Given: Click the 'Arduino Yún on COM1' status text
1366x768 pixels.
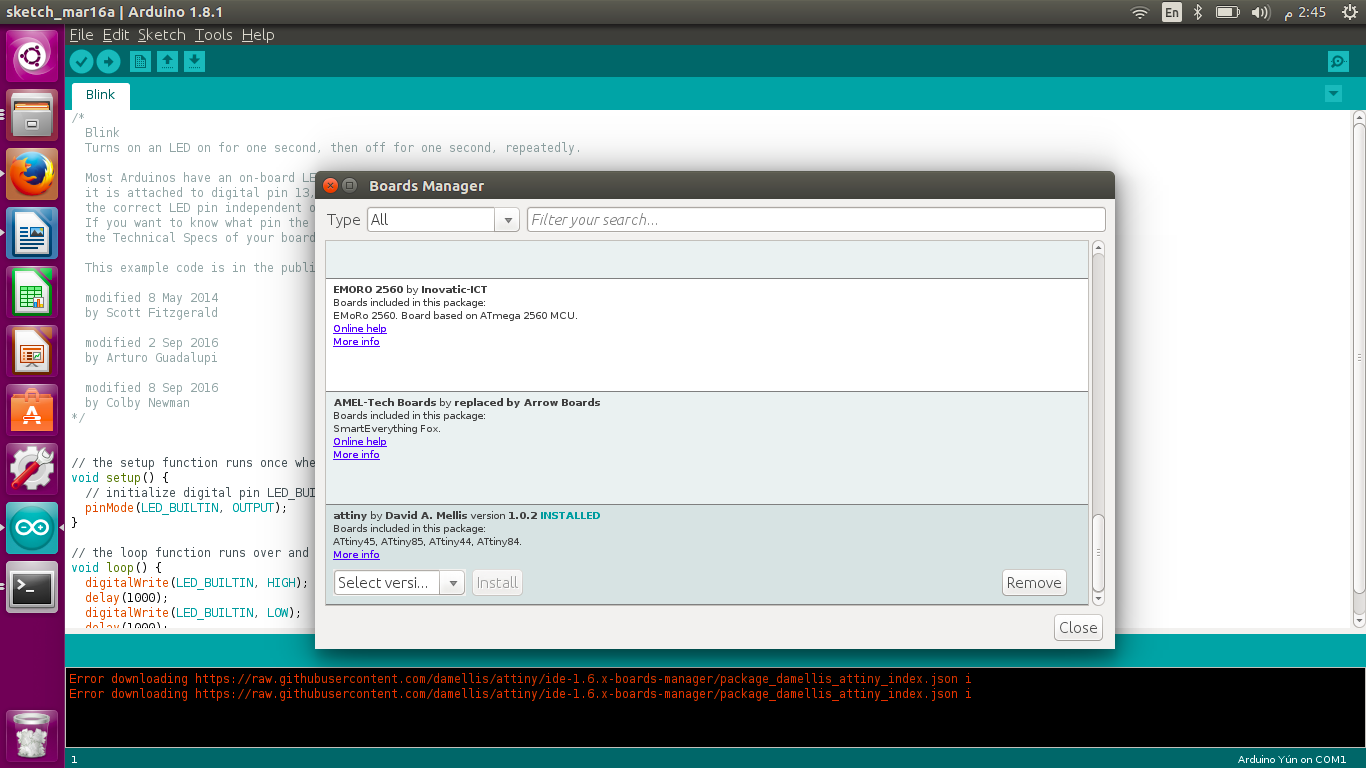Looking at the screenshot, I should [1292, 760].
